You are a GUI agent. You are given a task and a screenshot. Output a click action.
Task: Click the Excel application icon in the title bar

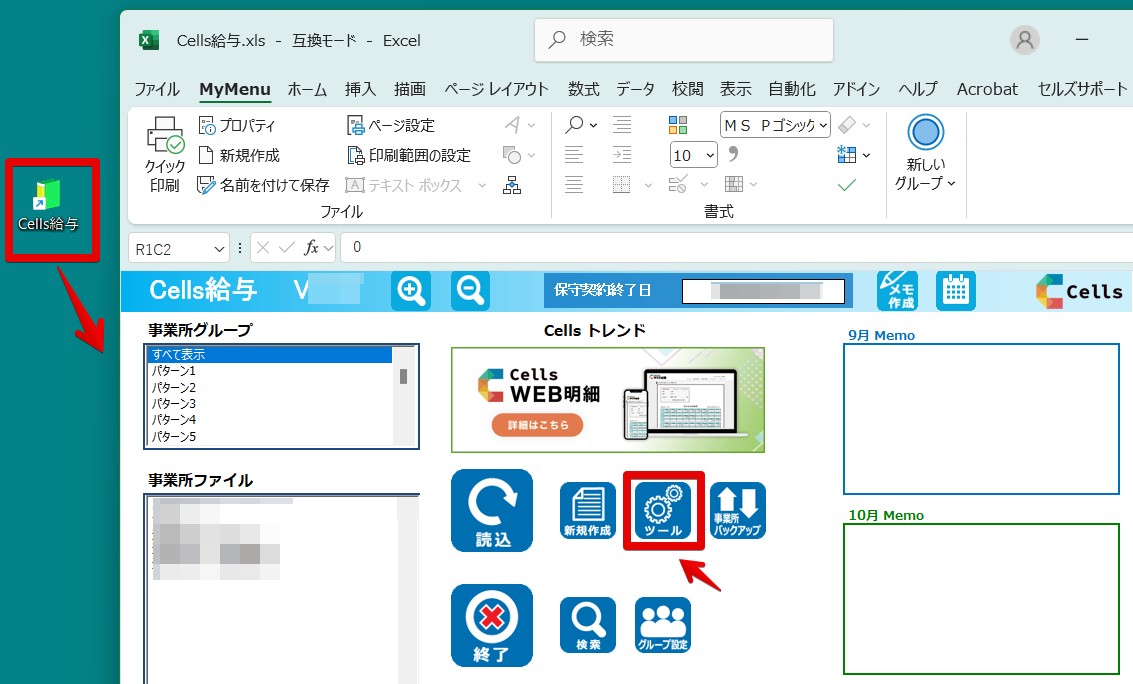click(149, 40)
